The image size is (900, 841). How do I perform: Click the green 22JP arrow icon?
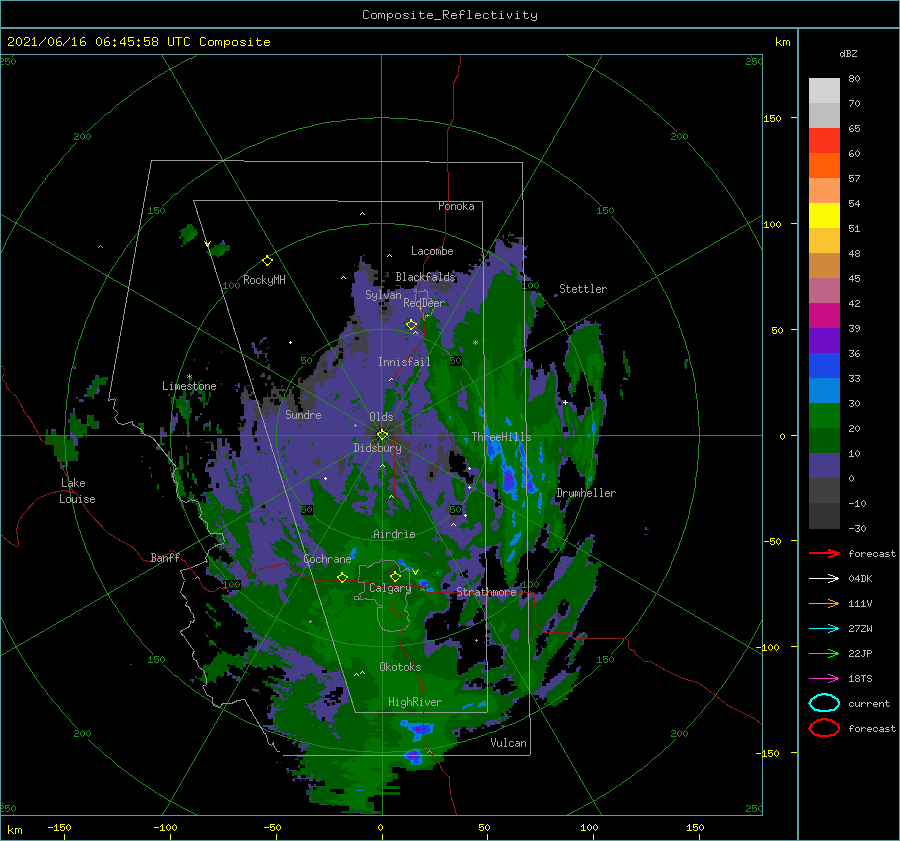[x=824, y=653]
